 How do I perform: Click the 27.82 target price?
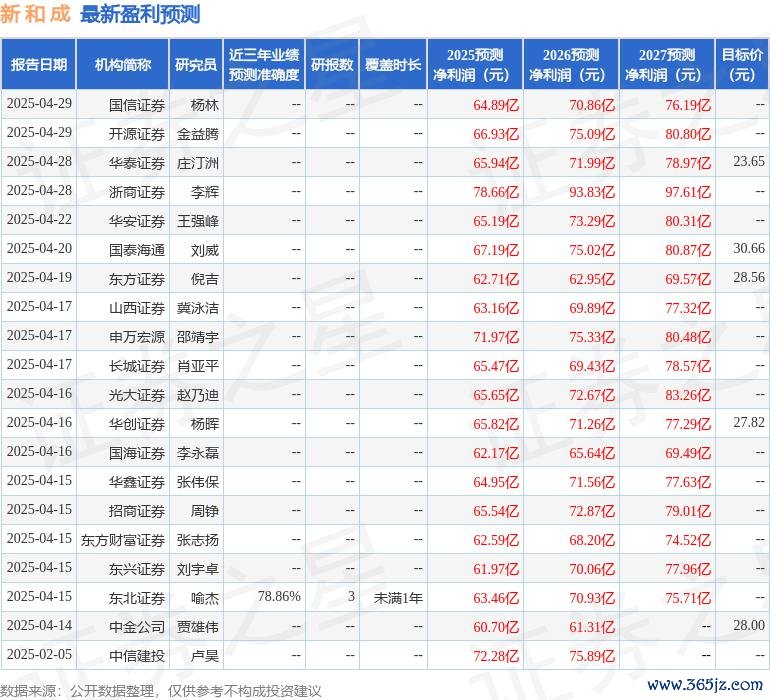coord(749,422)
